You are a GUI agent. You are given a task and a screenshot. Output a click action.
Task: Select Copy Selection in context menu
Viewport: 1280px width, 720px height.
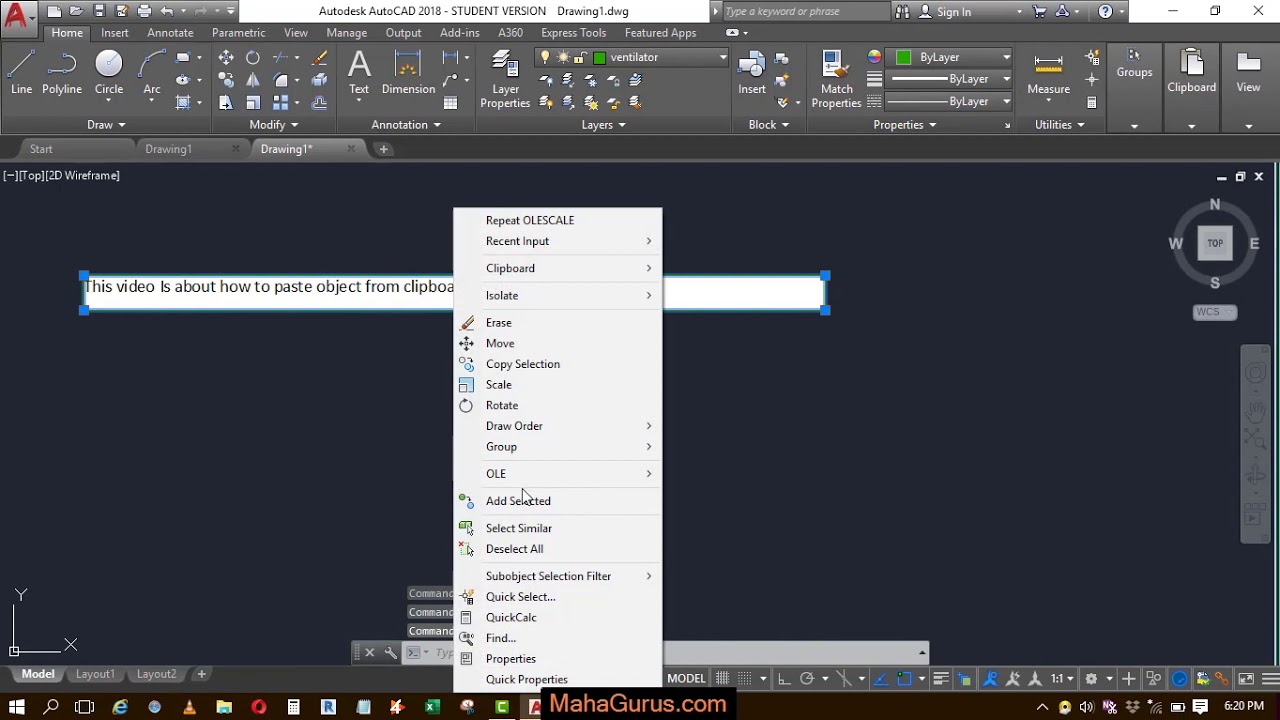point(558,364)
